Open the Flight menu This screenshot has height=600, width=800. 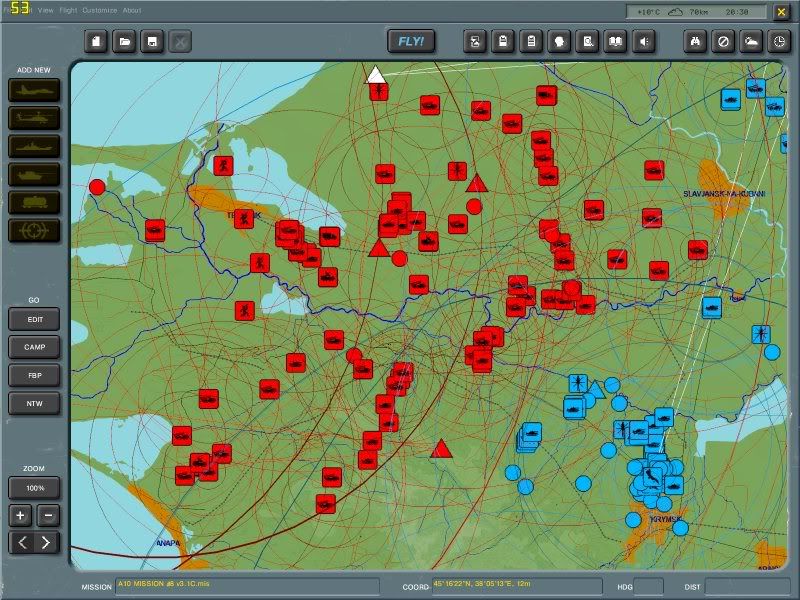coord(68,10)
